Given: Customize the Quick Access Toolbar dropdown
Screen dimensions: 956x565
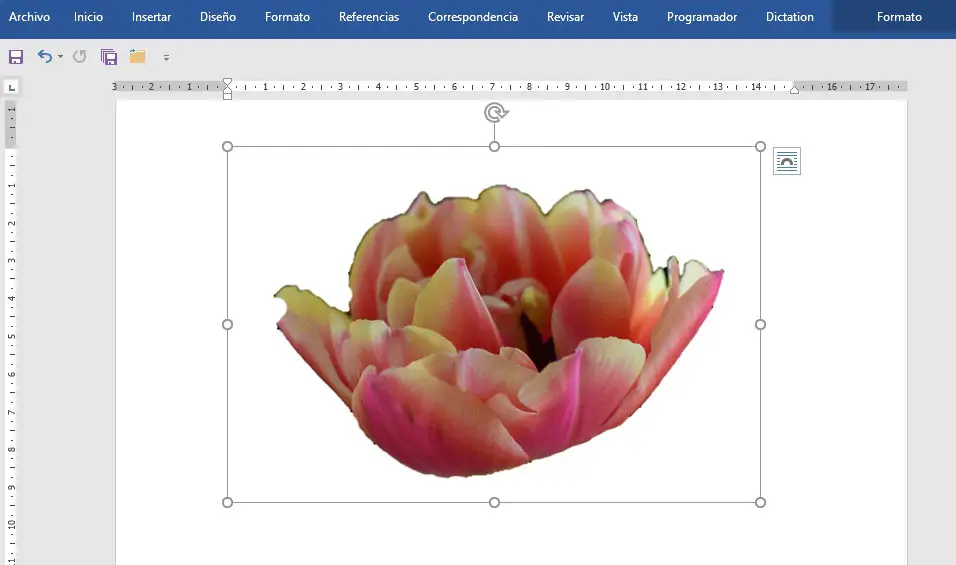Looking at the screenshot, I should click(166, 57).
